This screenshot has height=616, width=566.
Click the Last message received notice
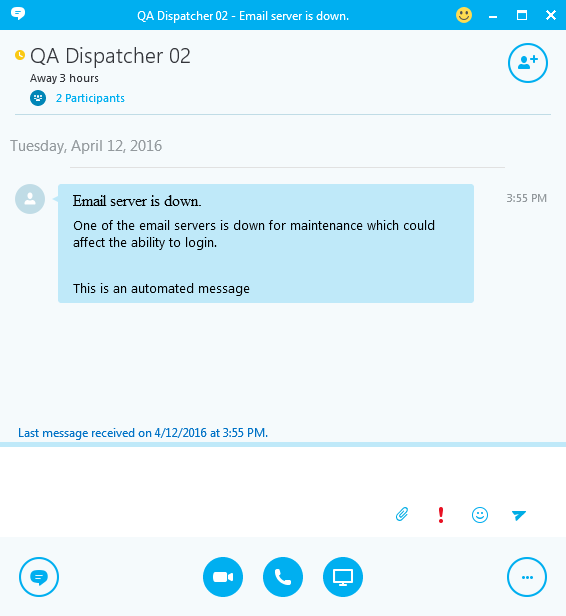click(x=143, y=433)
